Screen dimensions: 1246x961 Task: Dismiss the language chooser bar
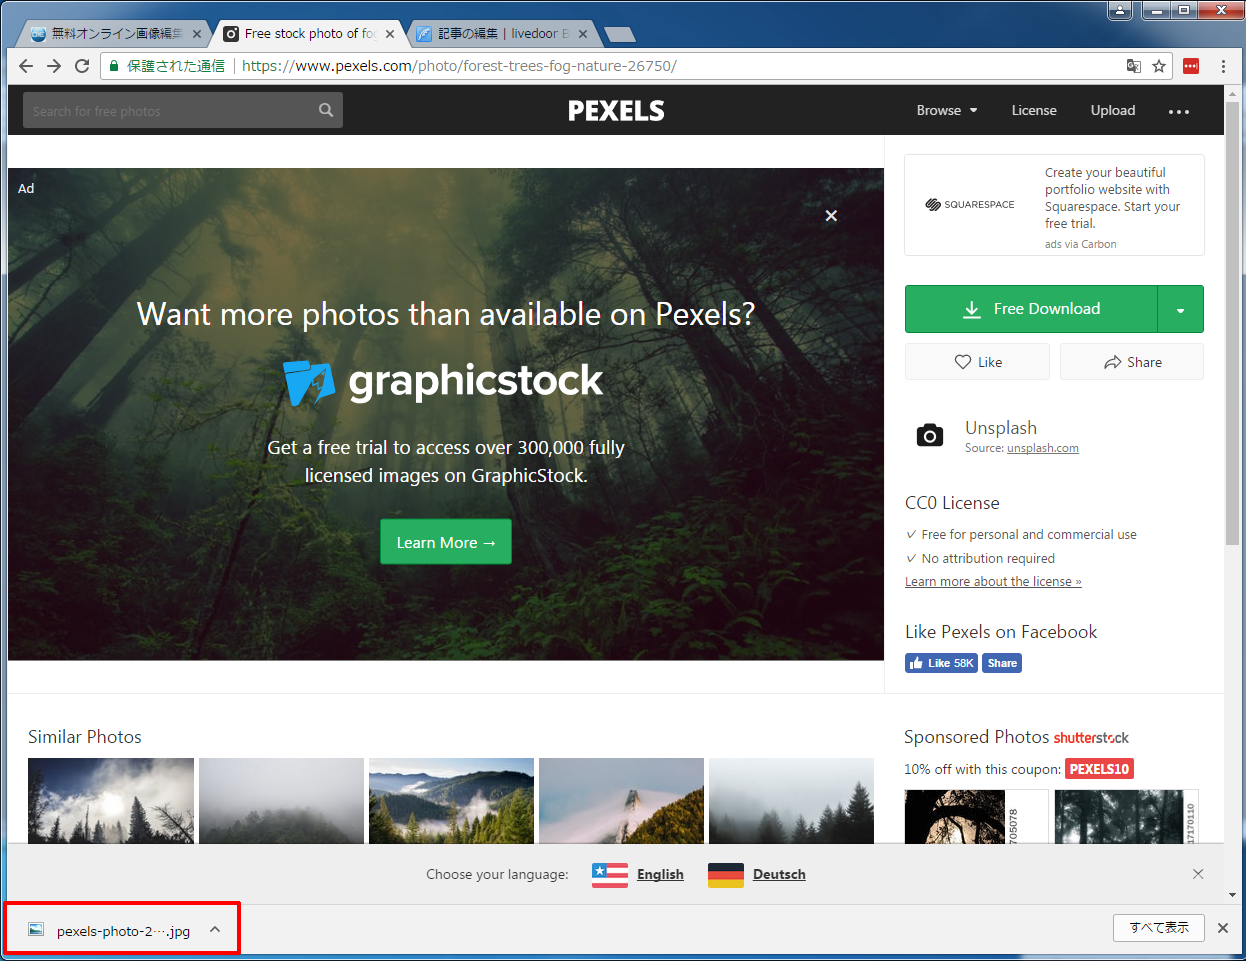1198,874
